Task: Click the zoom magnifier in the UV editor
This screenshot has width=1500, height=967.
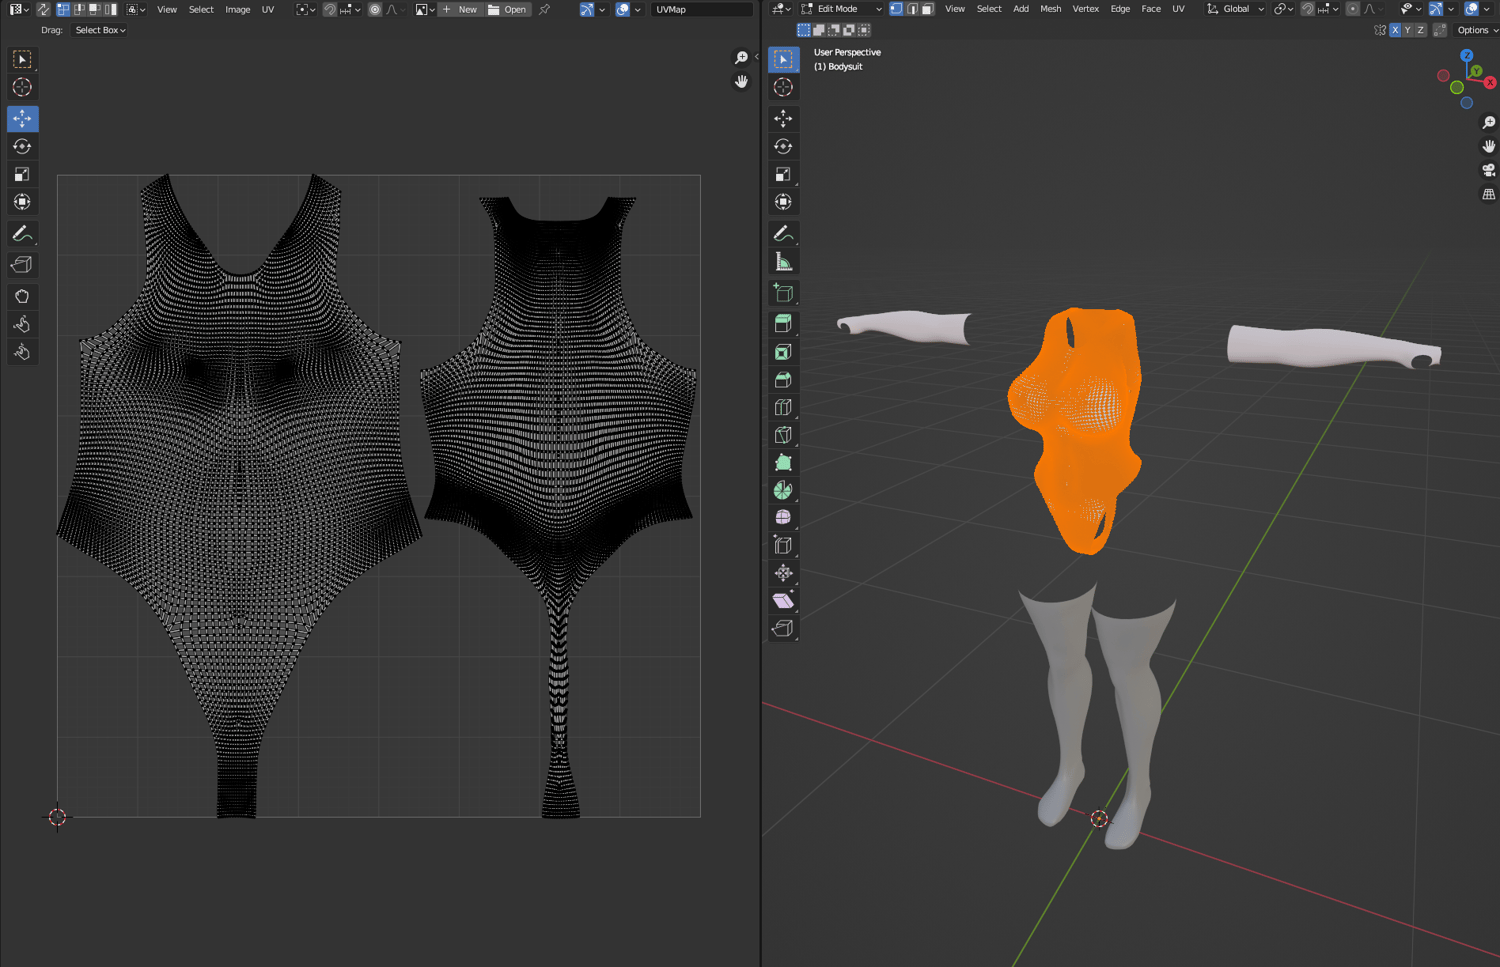Action: point(741,58)
